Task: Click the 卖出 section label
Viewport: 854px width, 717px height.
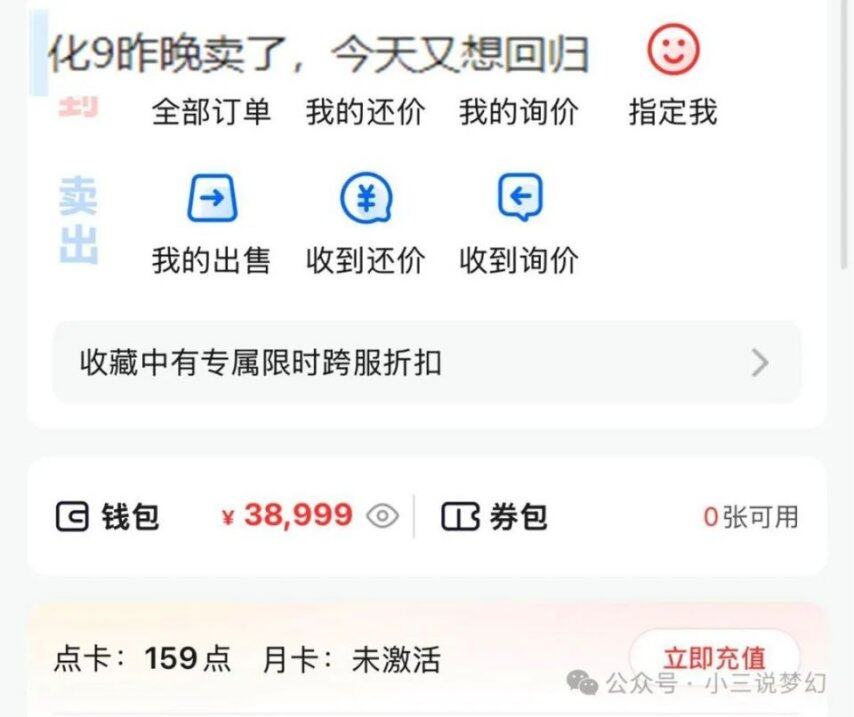Action: [x=78, y=220]
